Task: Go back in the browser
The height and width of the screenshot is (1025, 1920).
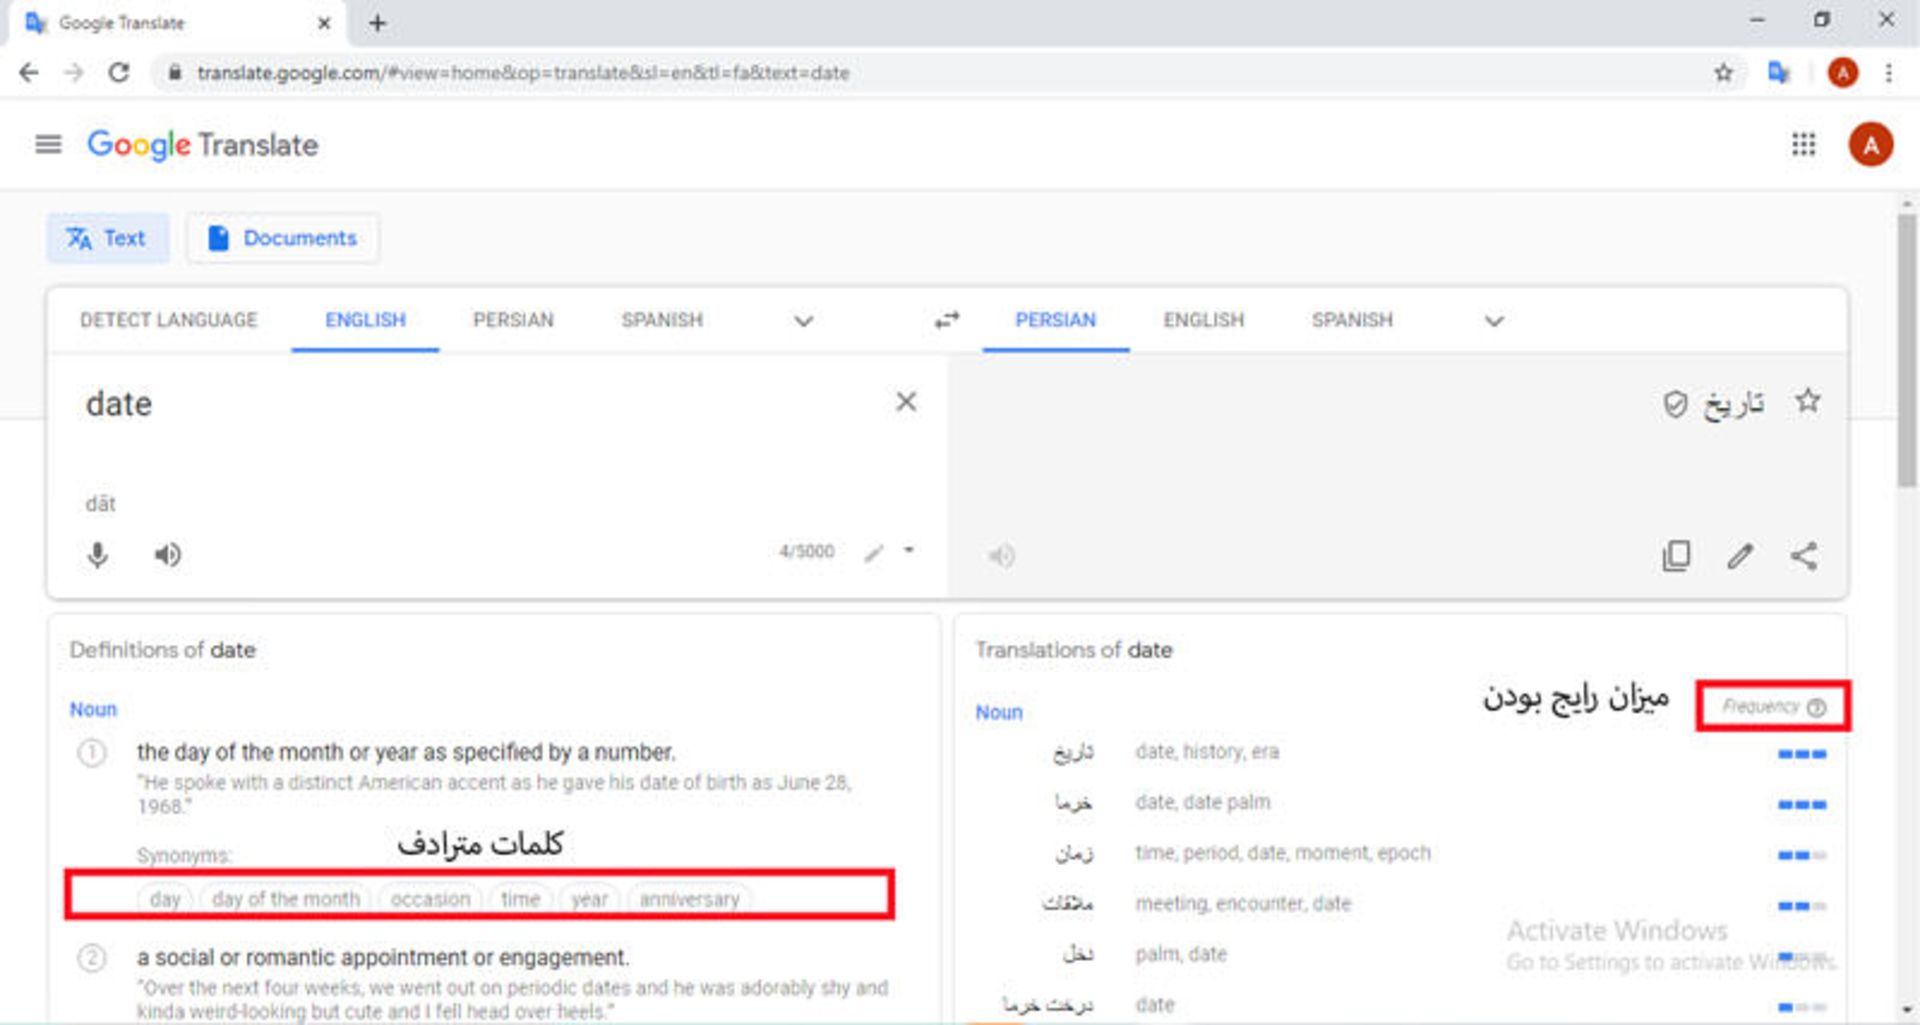Action: point(28,73)
